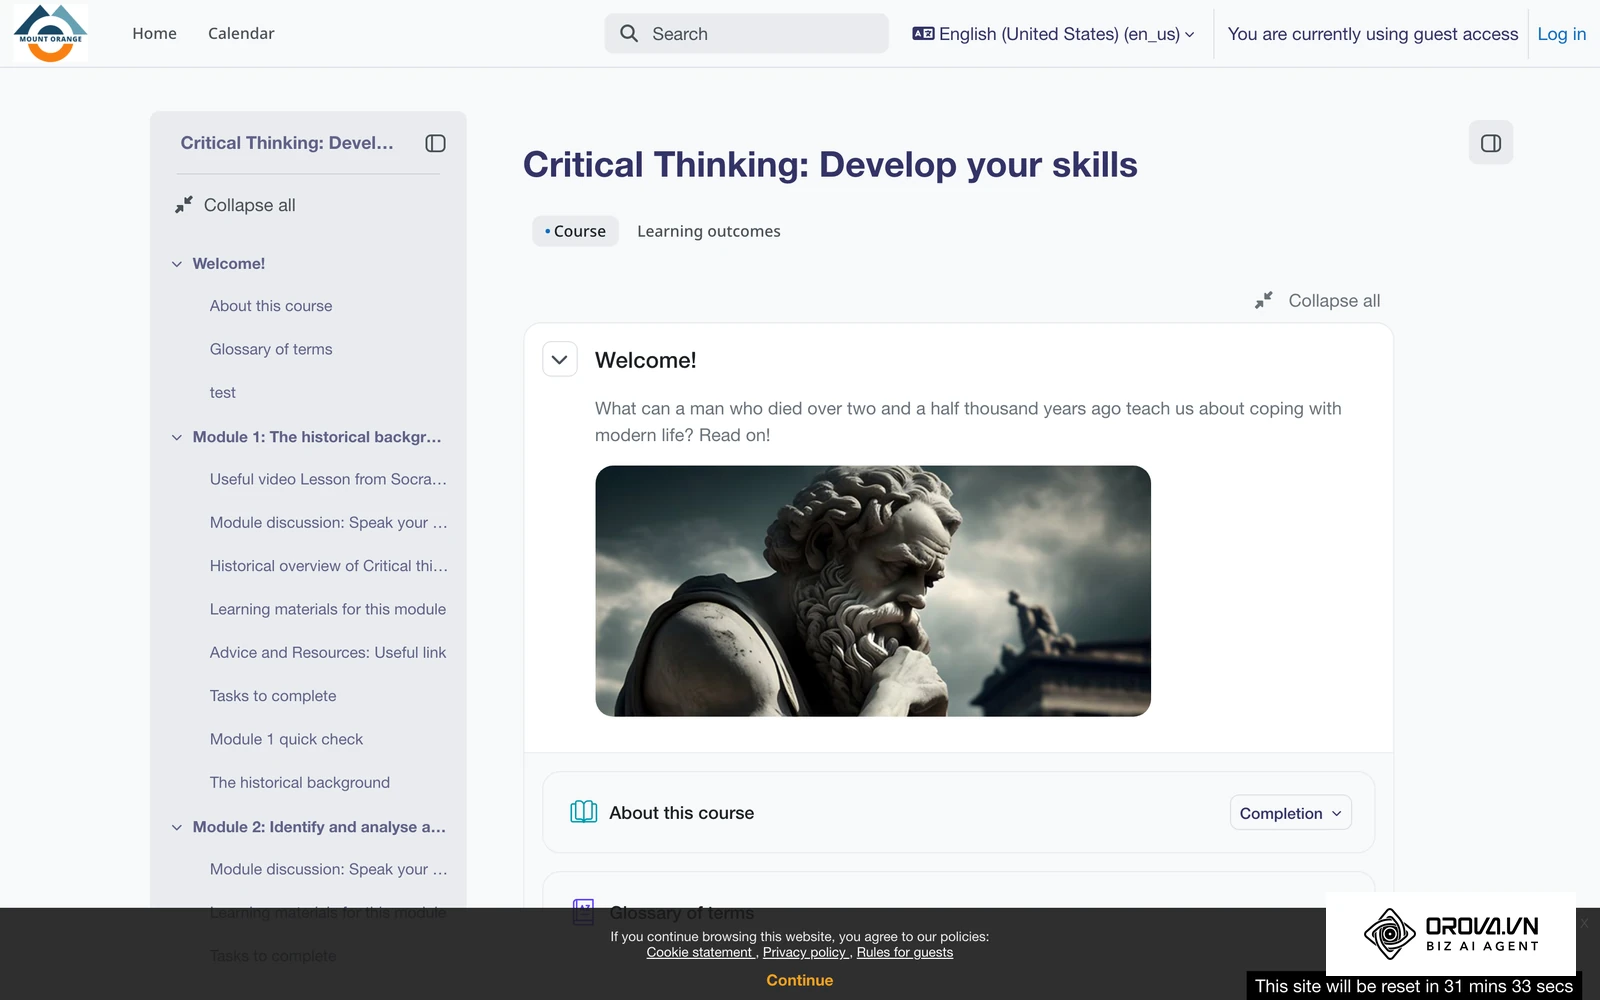Open Module 1 quick check item
This screenshot has height=1000, width=1600.
pos(286,739)
